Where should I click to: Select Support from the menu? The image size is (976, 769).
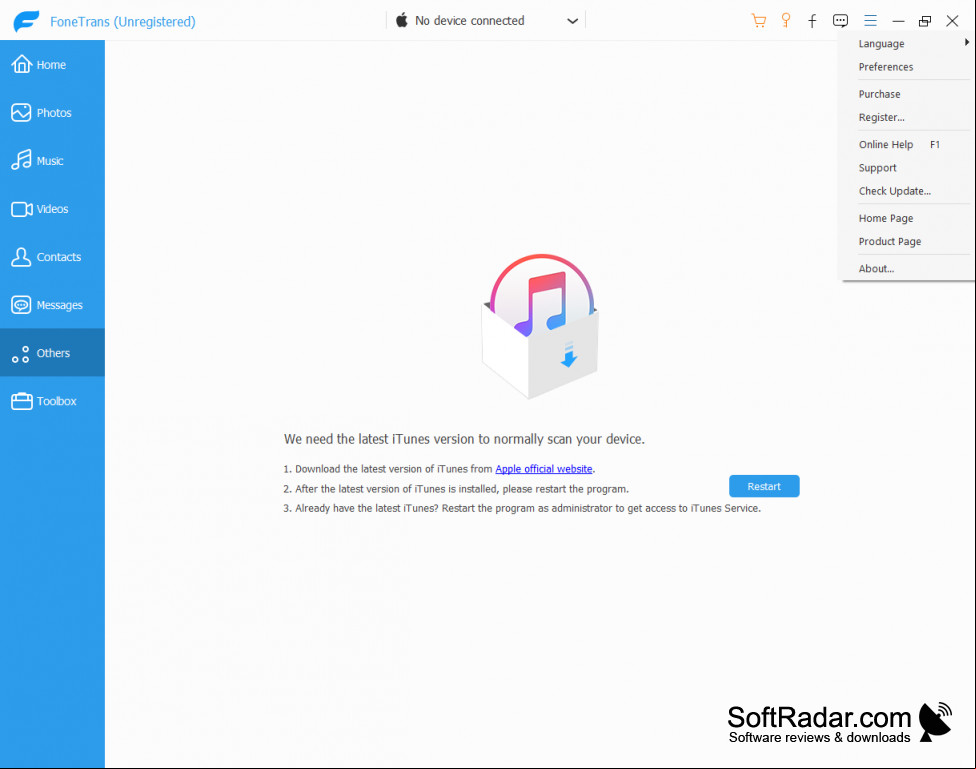[878, 167]
